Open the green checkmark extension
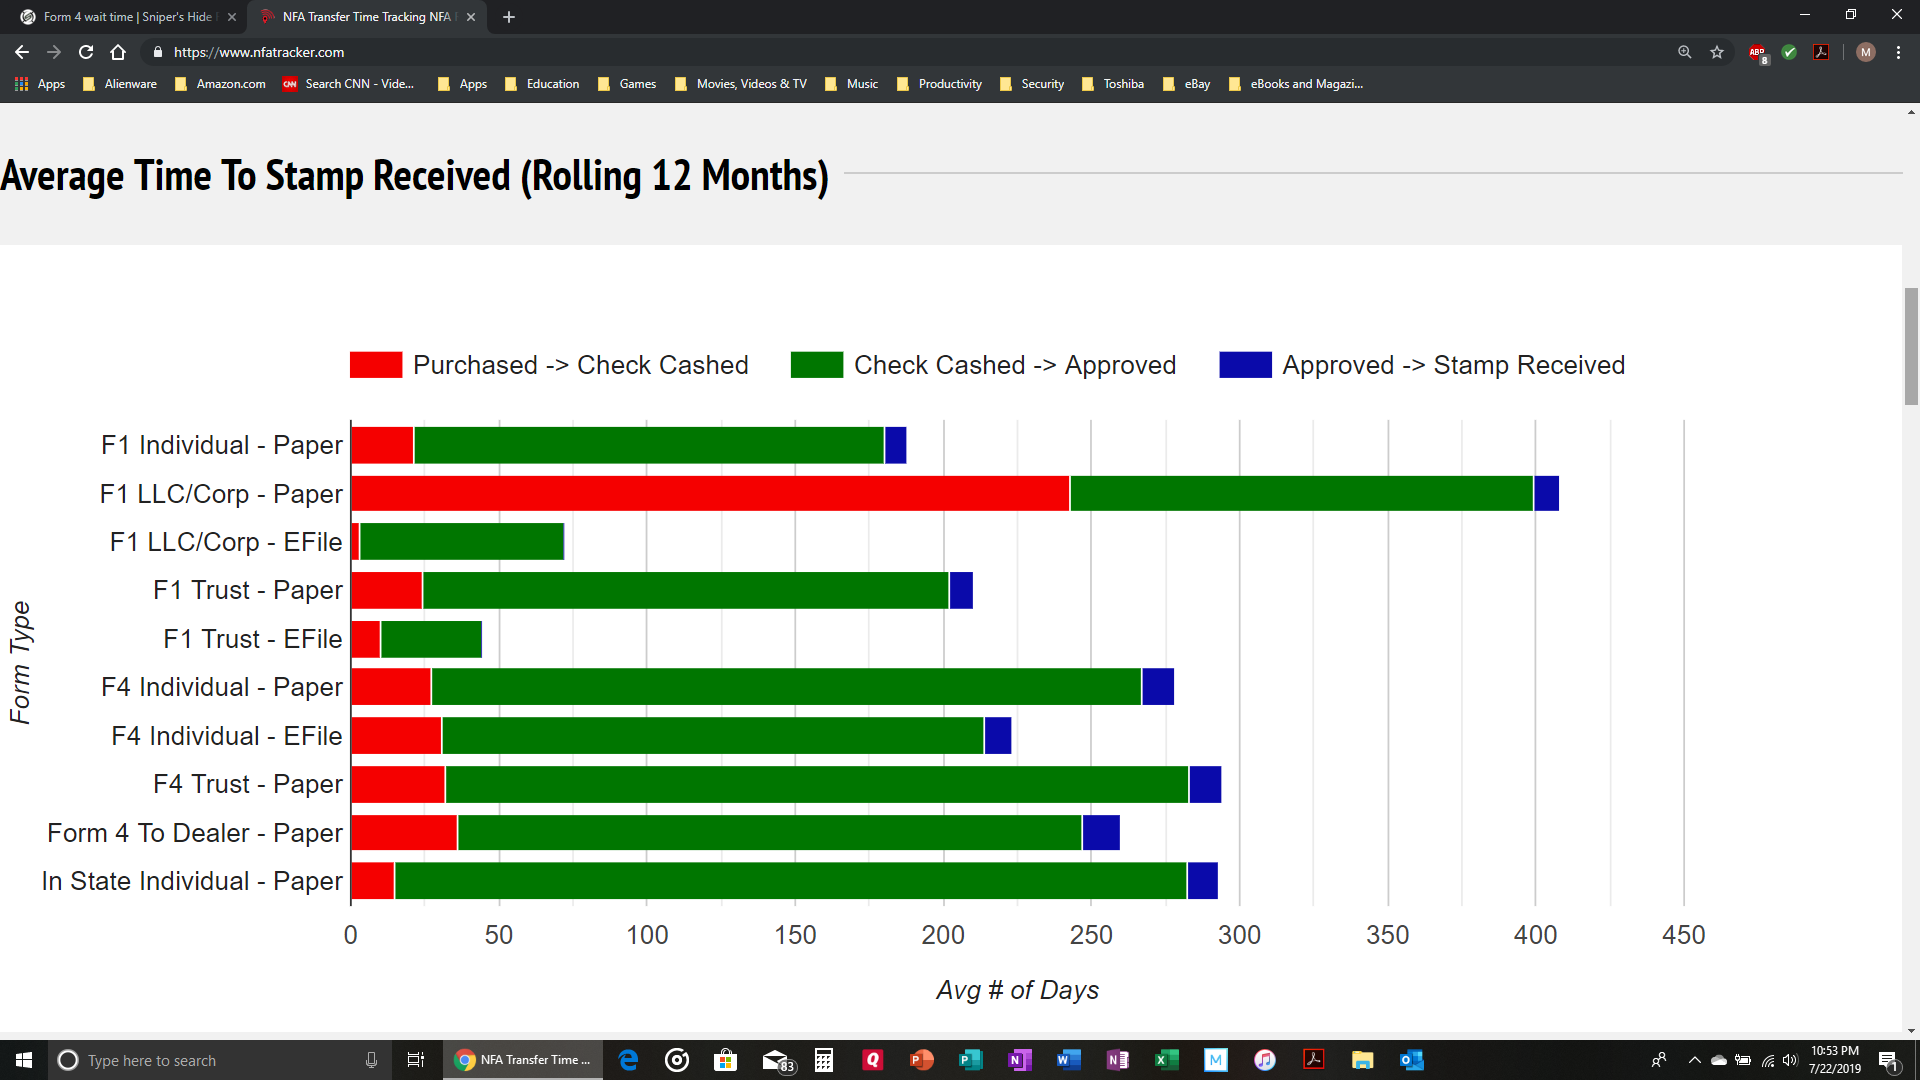Image resolution: width=1920 pixels, height=1080 pixels. pyautogui.click(x=1790, y=52)
